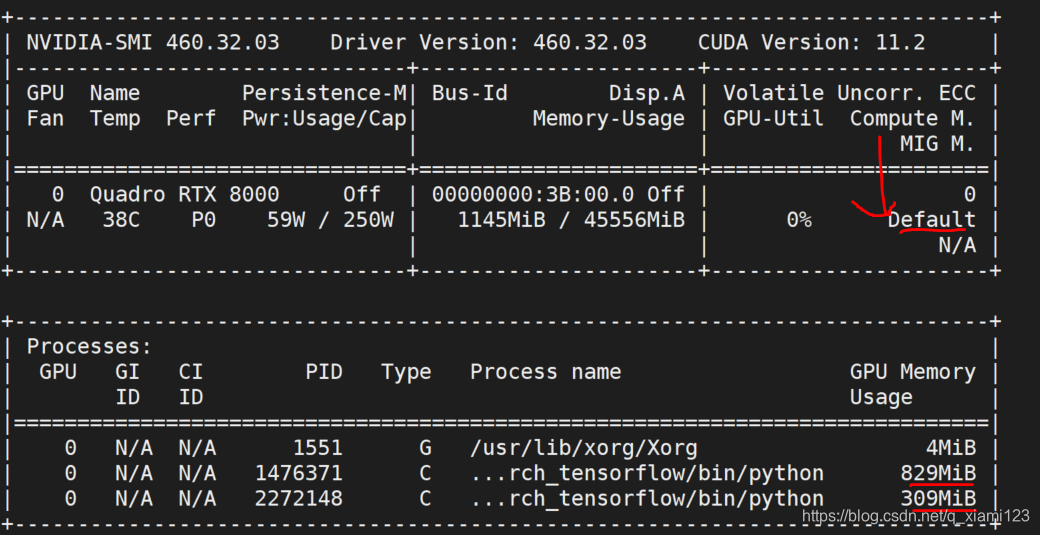Click the G type for PID 1551
This screenshot has height=535, width=1040.
tap(425, 449)
